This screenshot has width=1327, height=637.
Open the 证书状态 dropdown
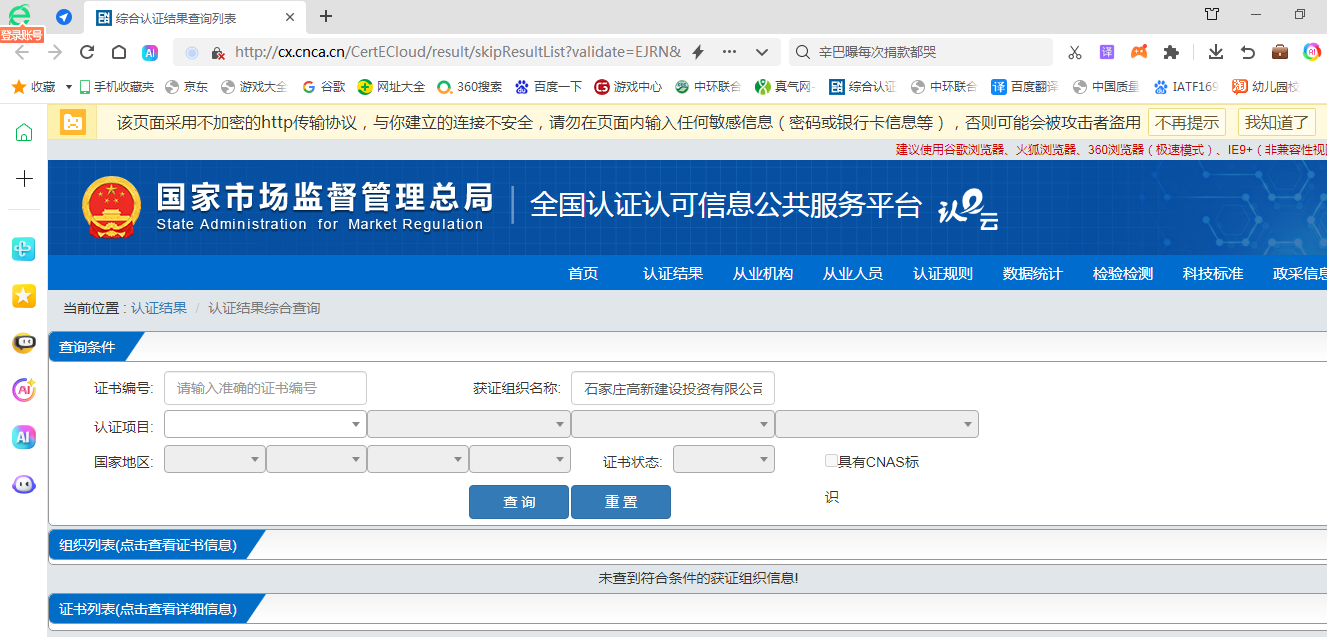click(724, 459)
